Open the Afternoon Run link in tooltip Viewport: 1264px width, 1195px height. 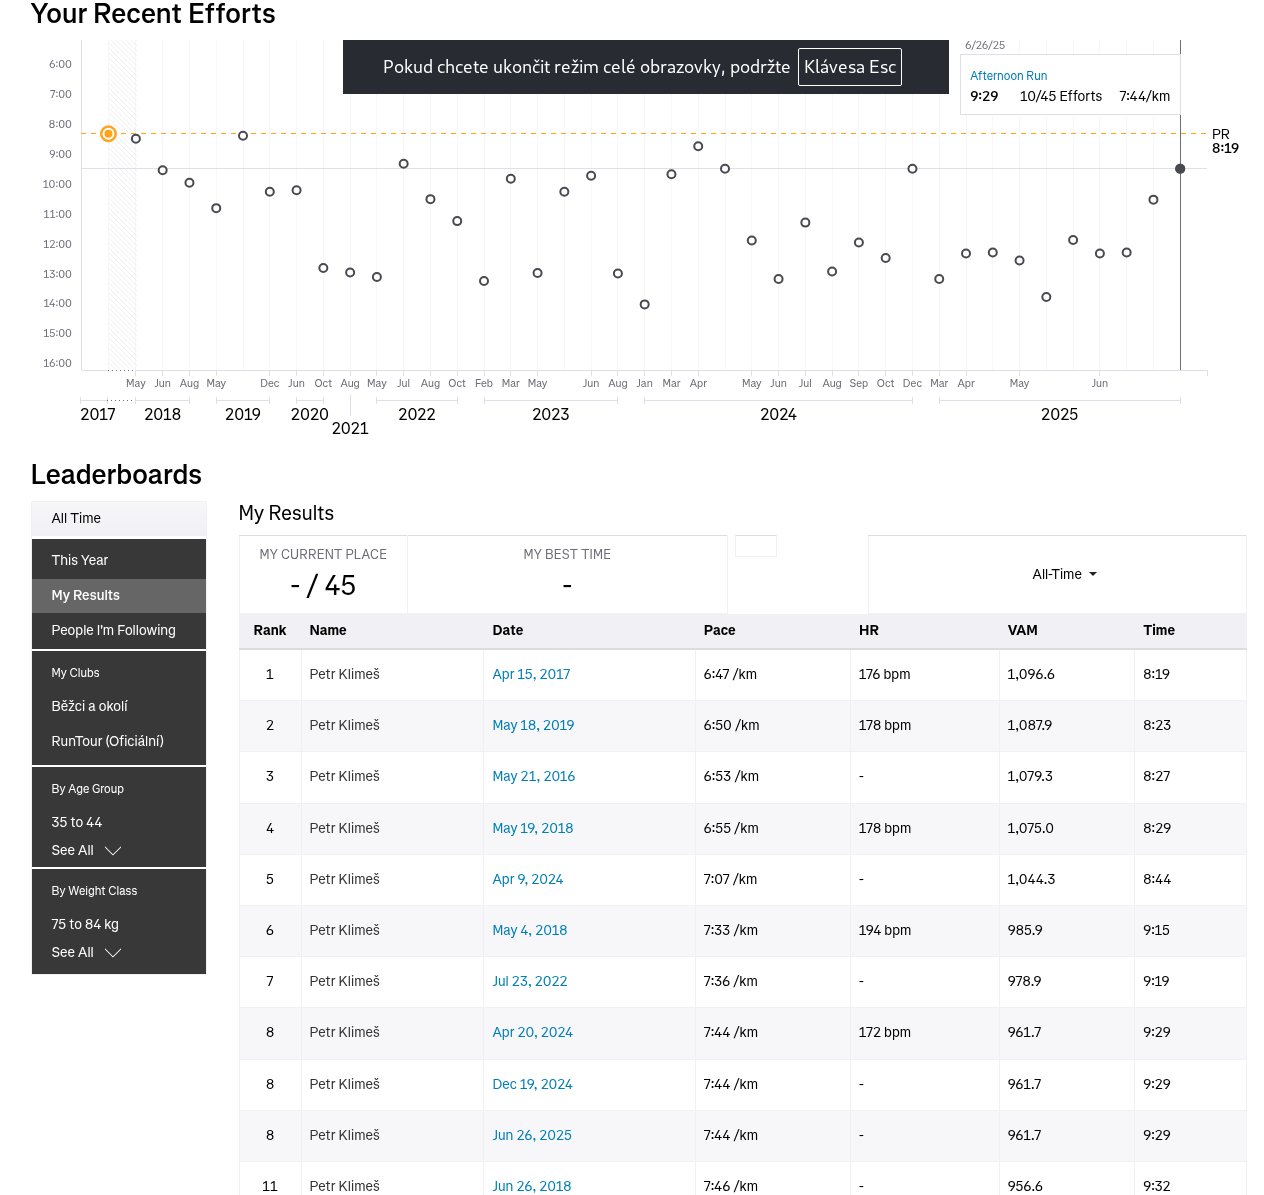pos(1008,76)
